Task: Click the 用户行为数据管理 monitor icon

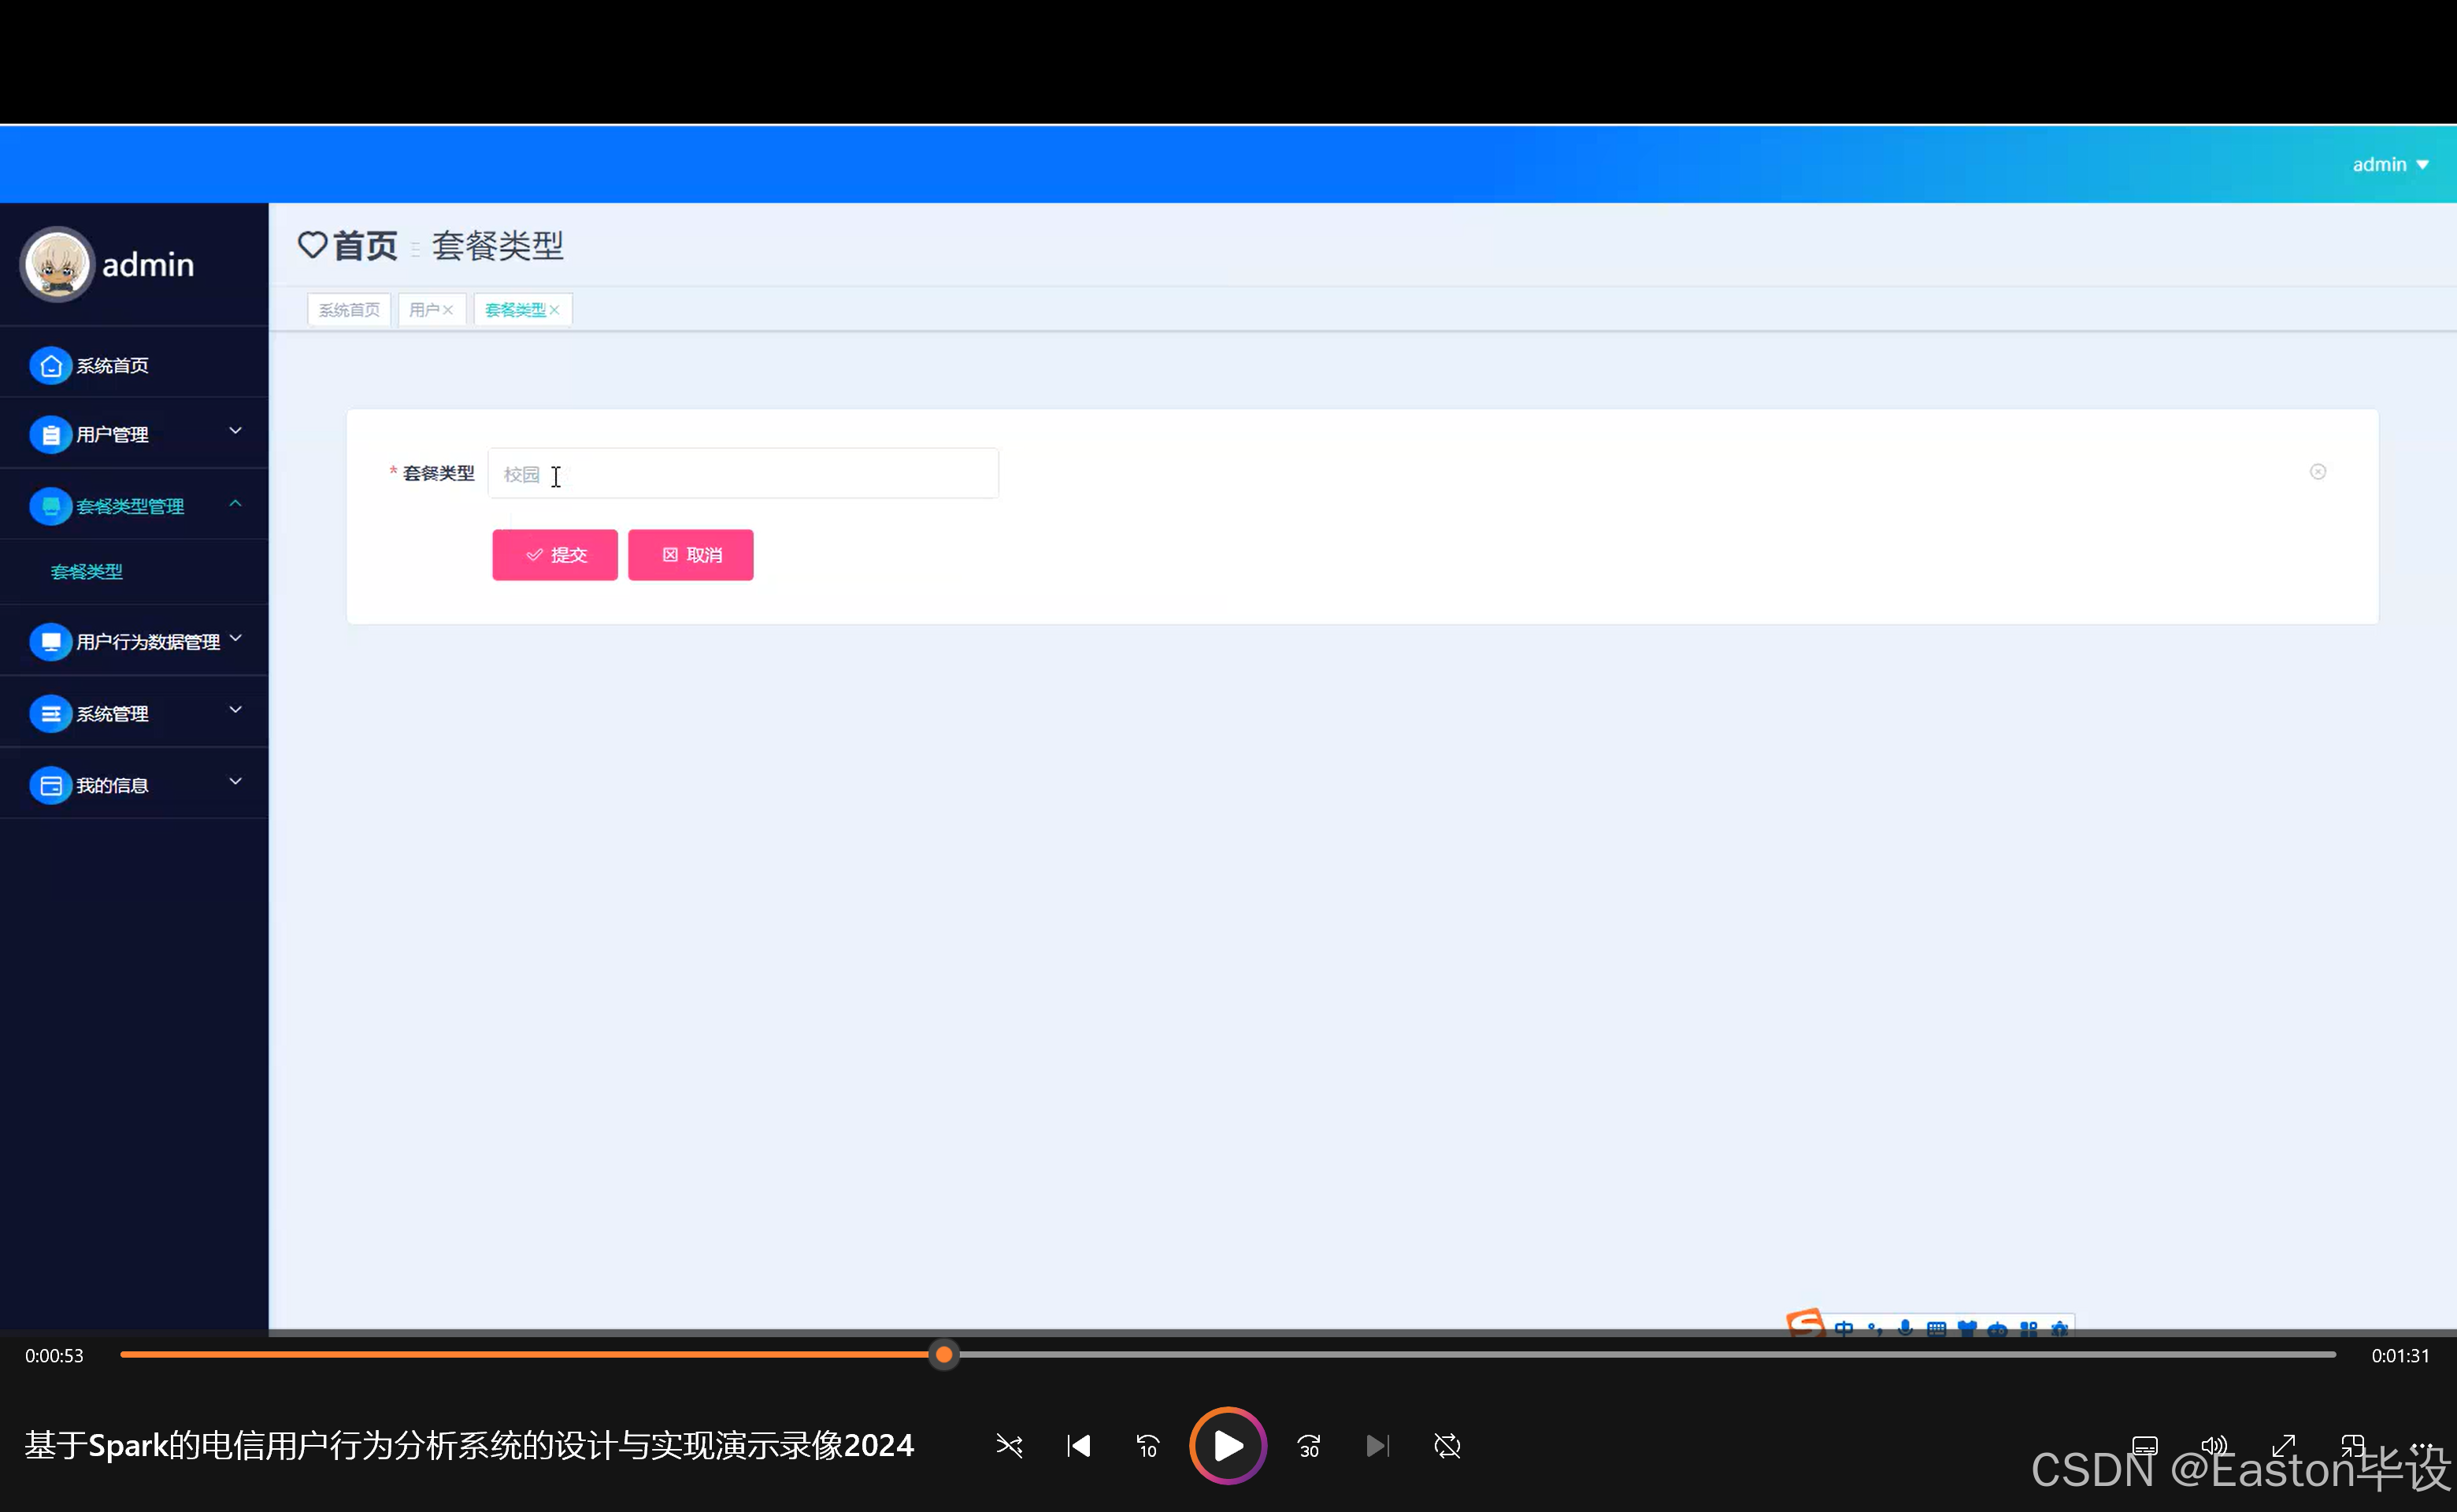Action: 51,642
